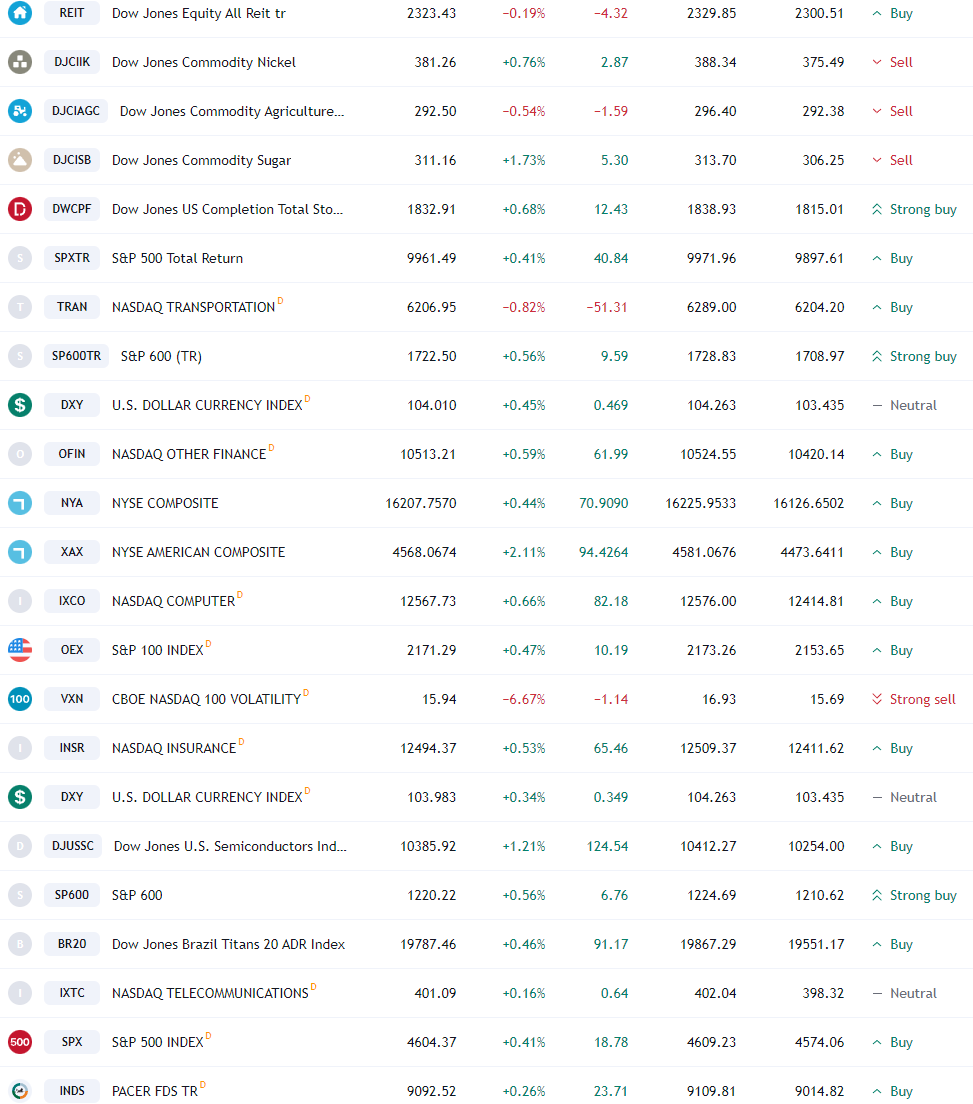Click the NYA blue logo icon

[20, 503]
